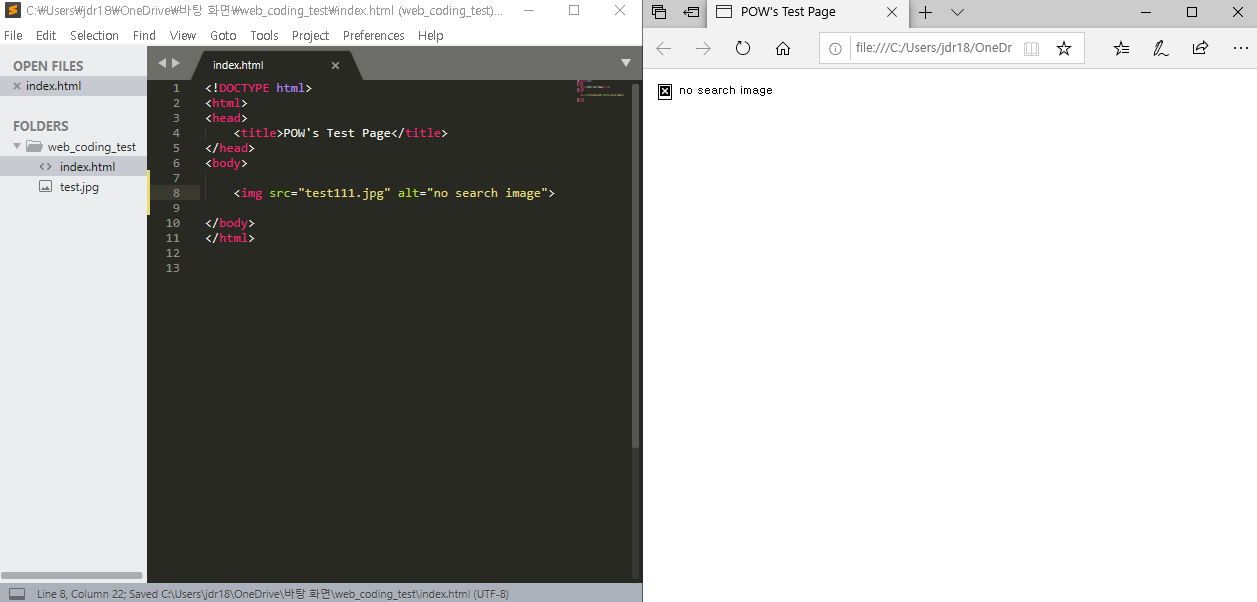Go to the Edge home page

click(783, 48)
